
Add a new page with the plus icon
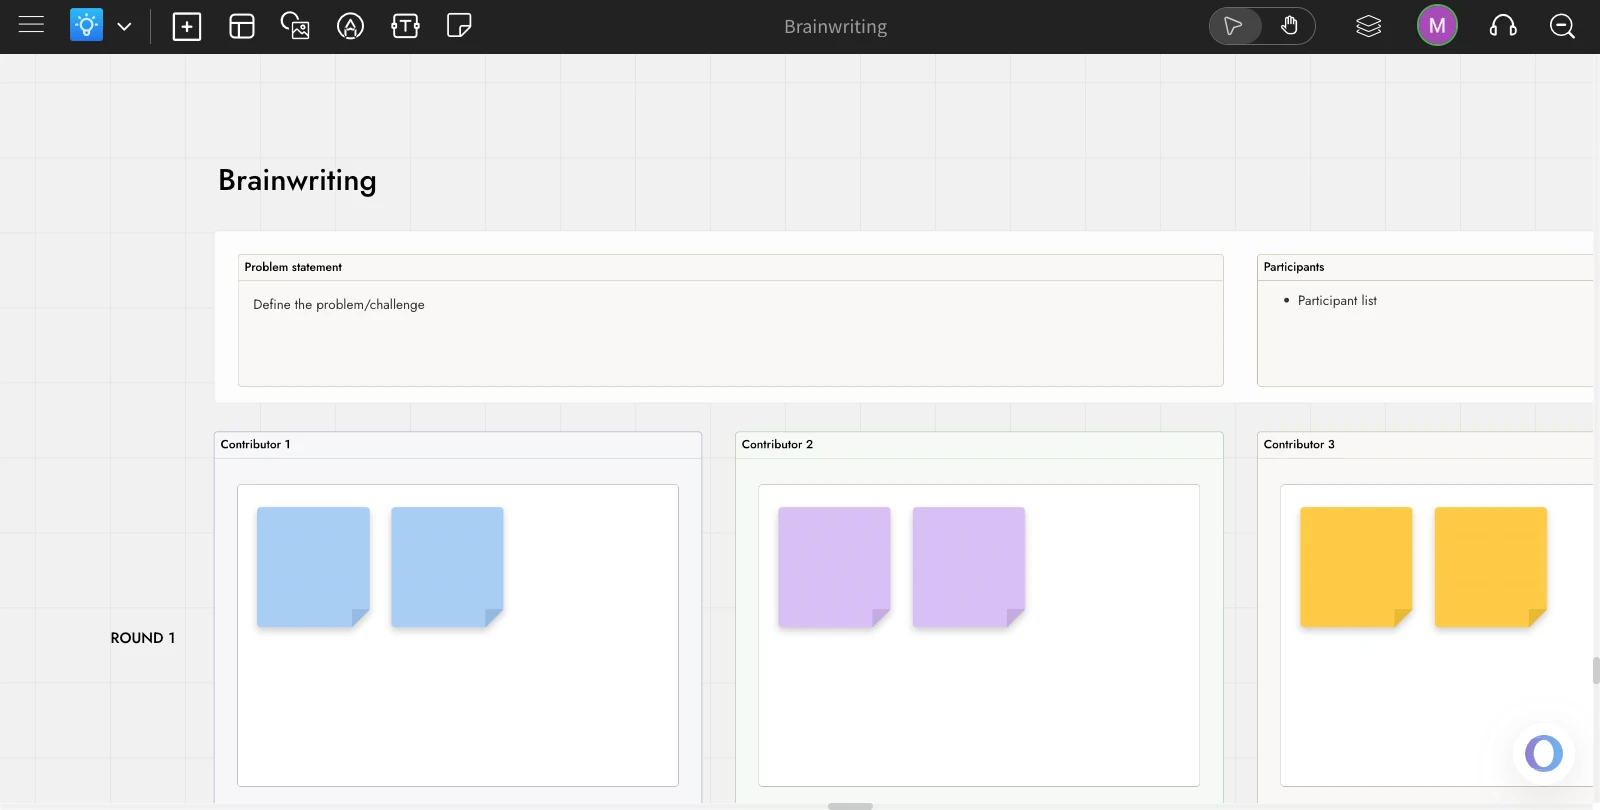tap(187, 26)
